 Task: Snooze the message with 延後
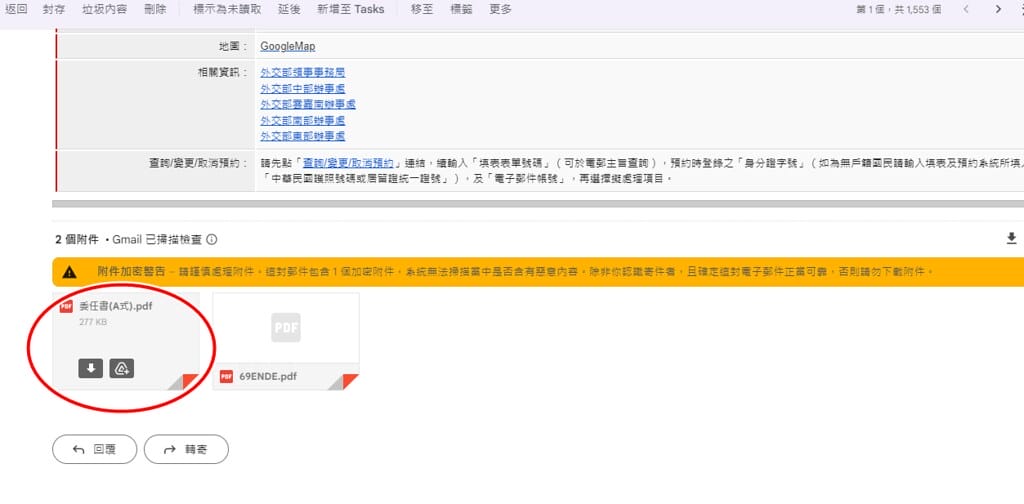coord(288,9)
